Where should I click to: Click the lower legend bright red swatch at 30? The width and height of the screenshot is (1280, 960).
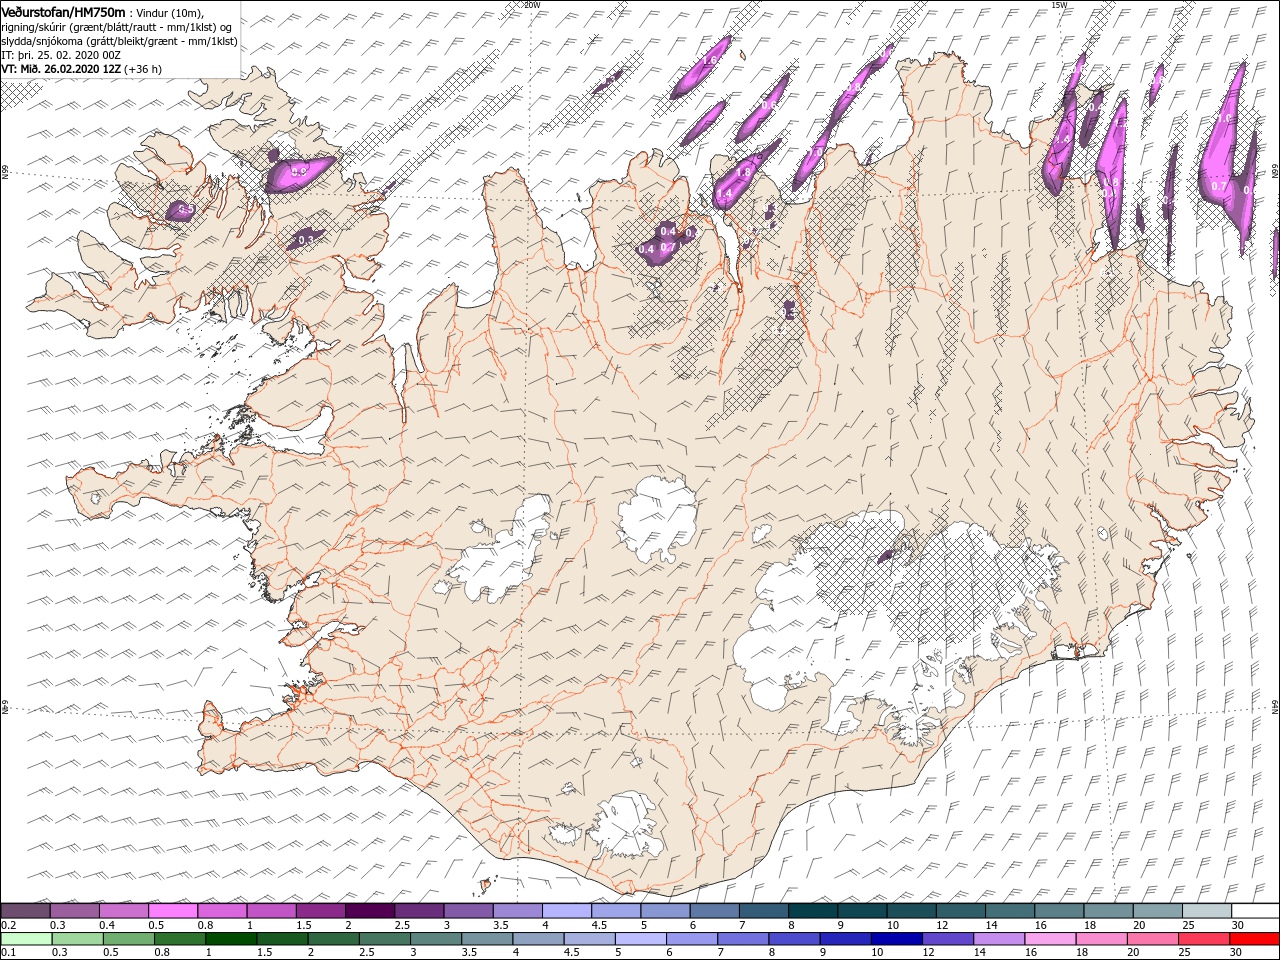1254,939
